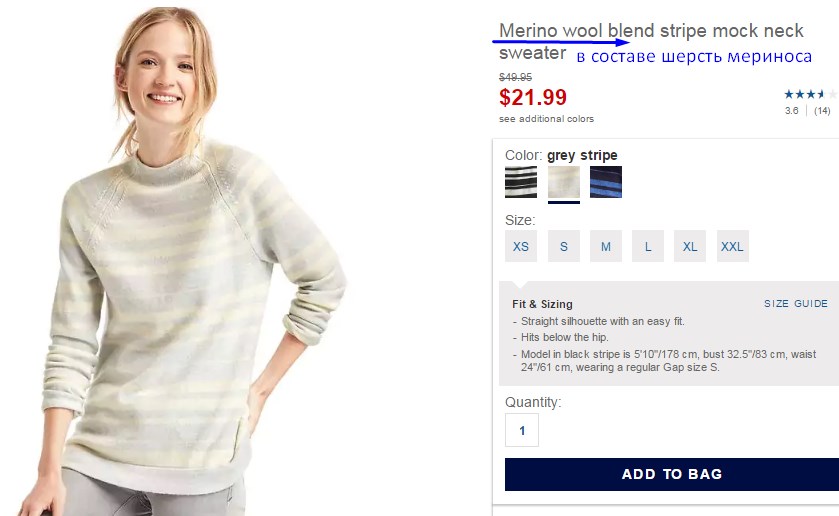Choose size XL
This screenshot has width=839, height=516.
pos(690,246)
